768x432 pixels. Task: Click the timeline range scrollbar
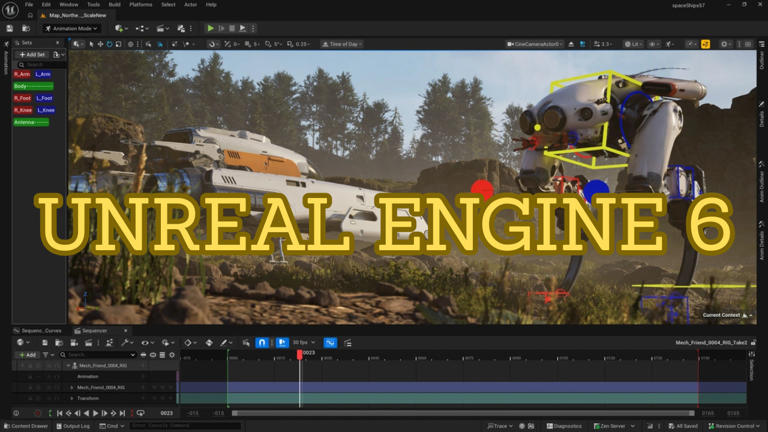pyautogui.click(x=463, y=413)
